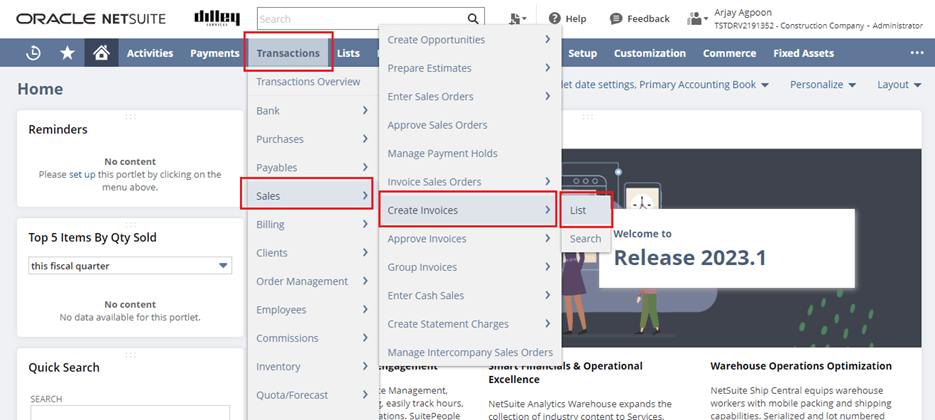The image size is (935, 420).
Task: Open the Layout dropdown
Action: pos(899,85)
